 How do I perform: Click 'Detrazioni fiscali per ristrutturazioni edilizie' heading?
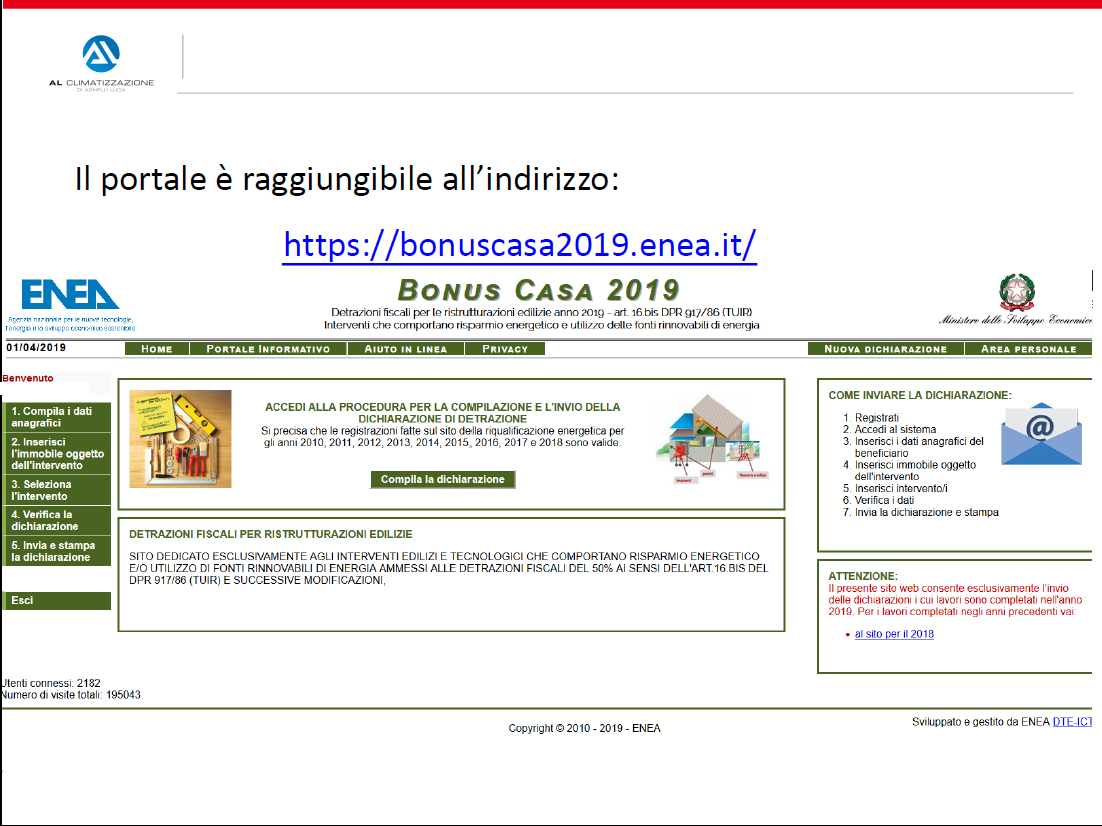pos(271,534)
